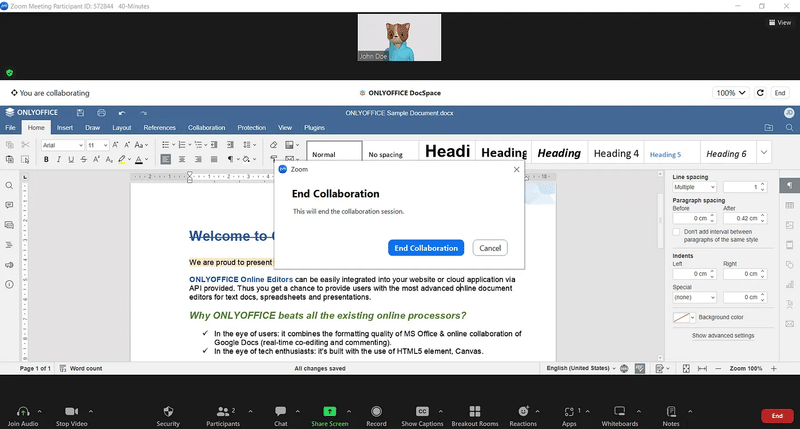Open headings navigation in left sidebar

pyautogui.click(x=9, y=245)
